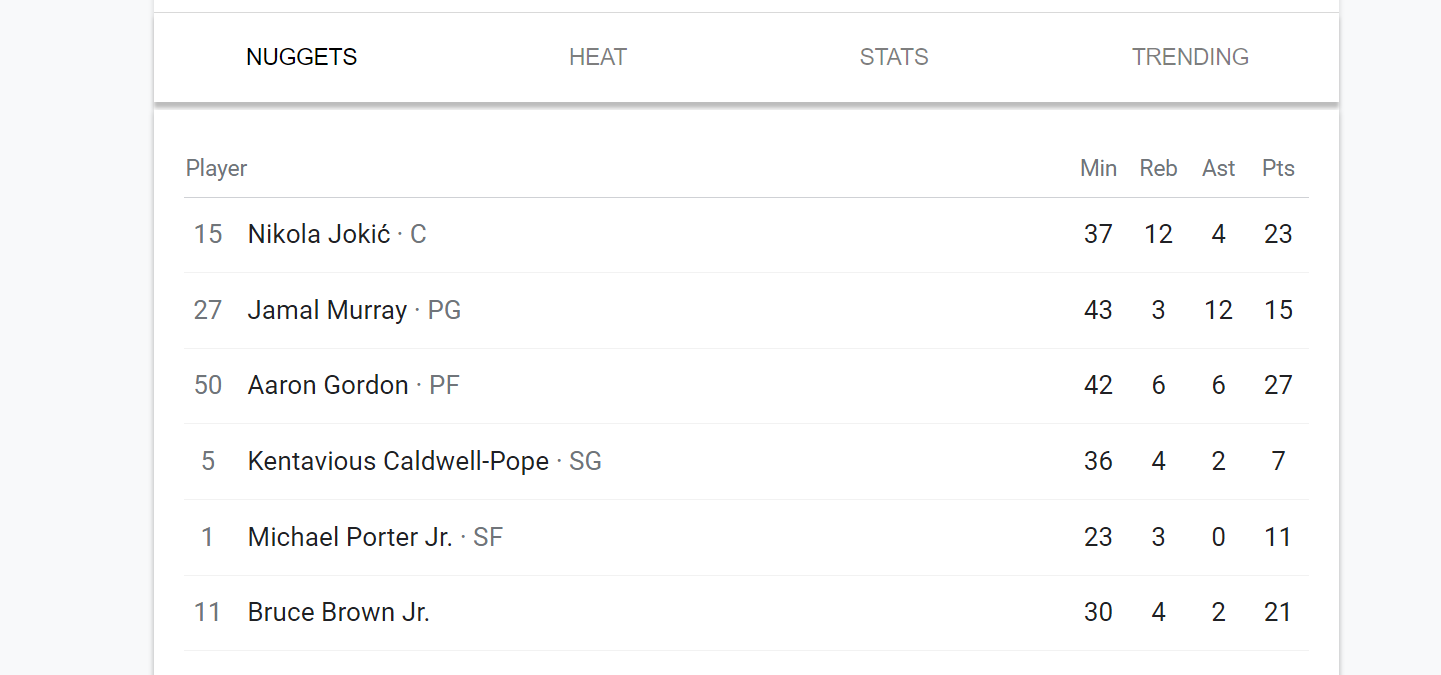Click the Min column header

click(1098, 168)
